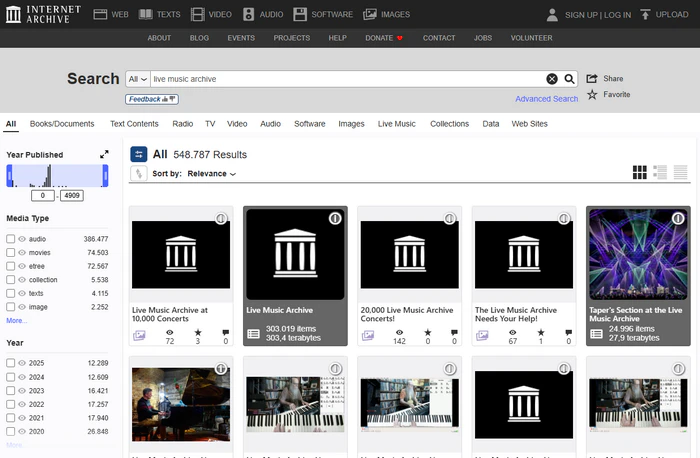This screenshot has width=700, height=458.
Task: Open the Software floppy disk icon
Action: pyautogui.click(x=300, y=14)
